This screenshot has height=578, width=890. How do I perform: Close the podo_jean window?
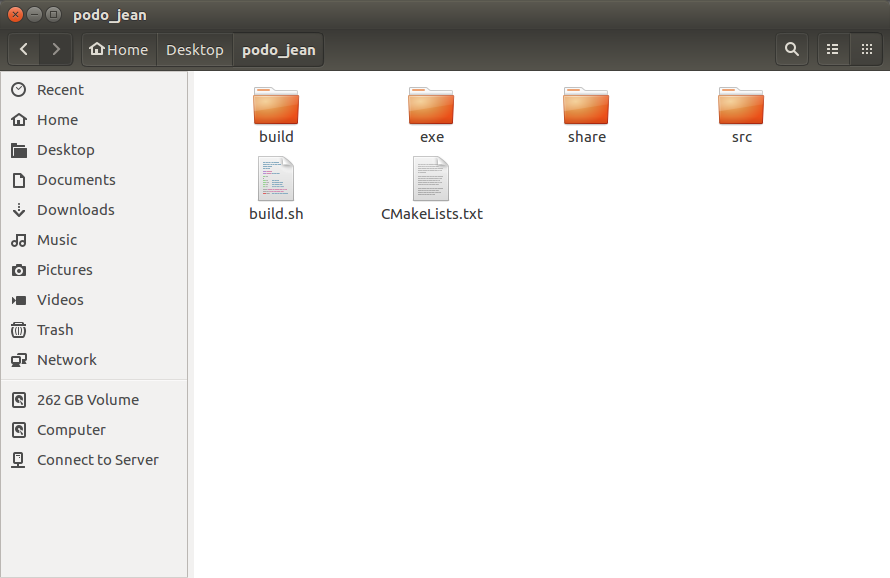pos(15,15)
